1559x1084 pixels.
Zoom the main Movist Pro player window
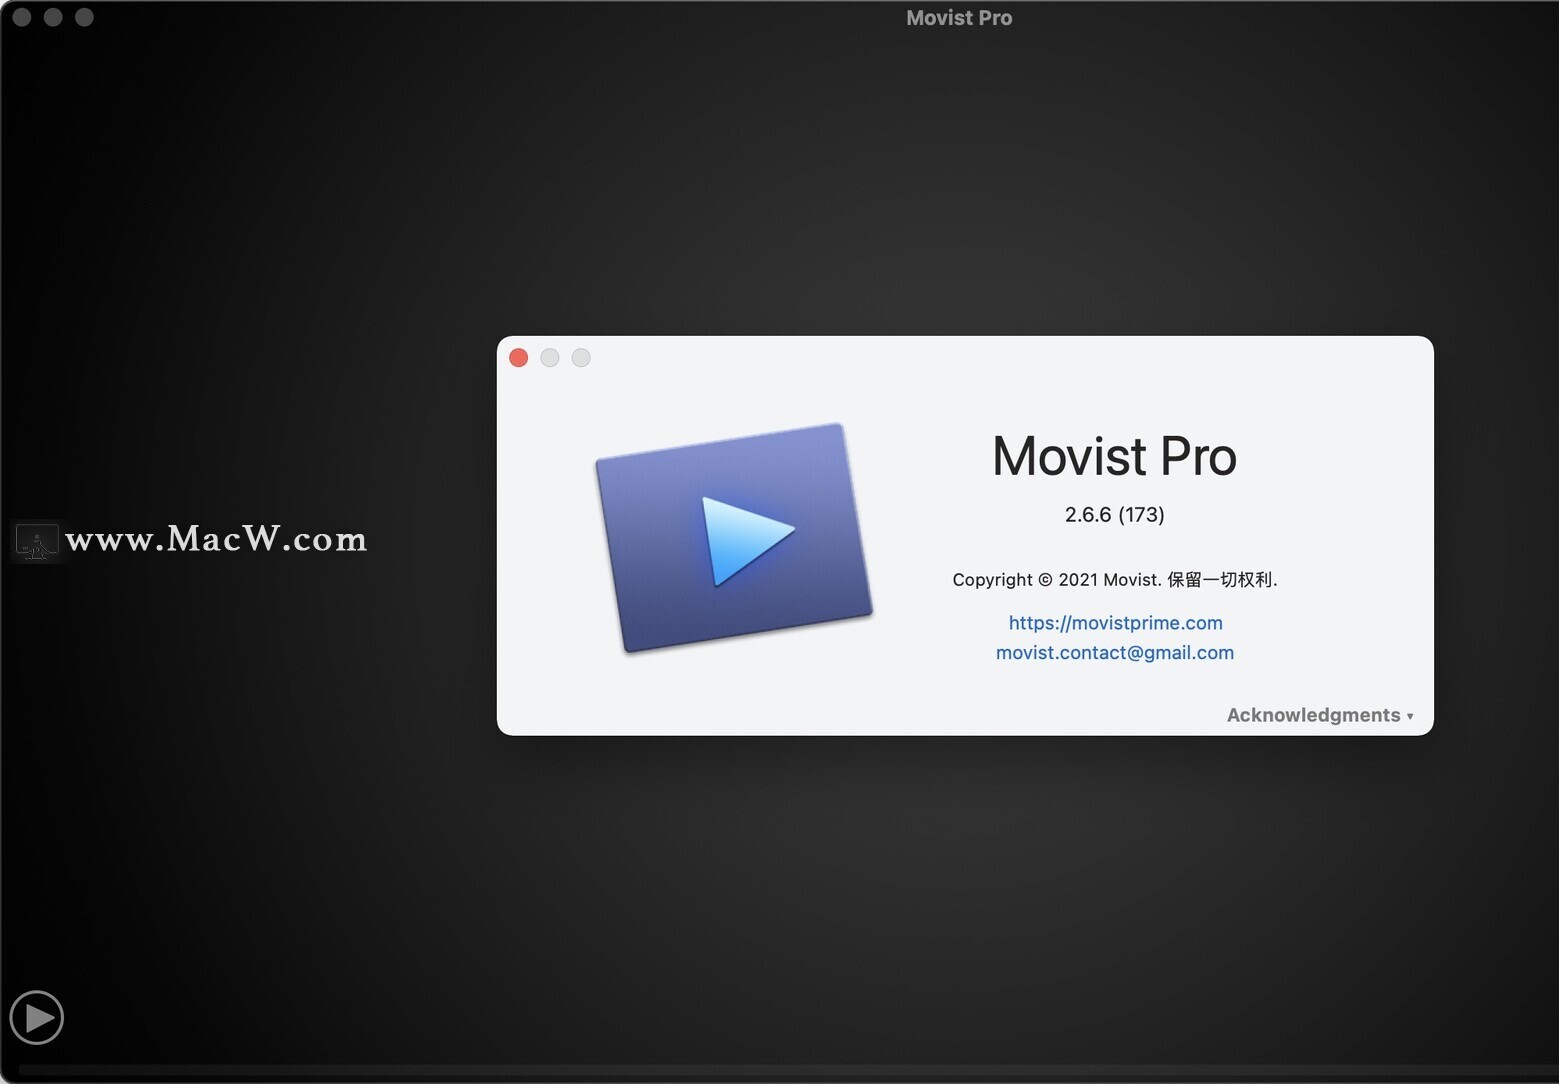84,17
